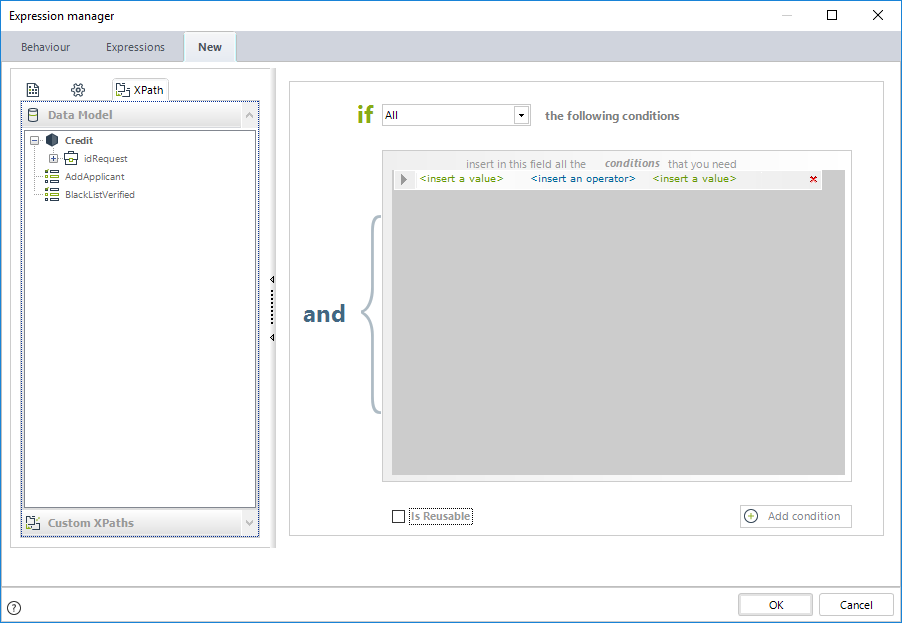Click the BlackListVerified attribute icon
The width and height of the screenshot is (902, 623).
[52, 194]
